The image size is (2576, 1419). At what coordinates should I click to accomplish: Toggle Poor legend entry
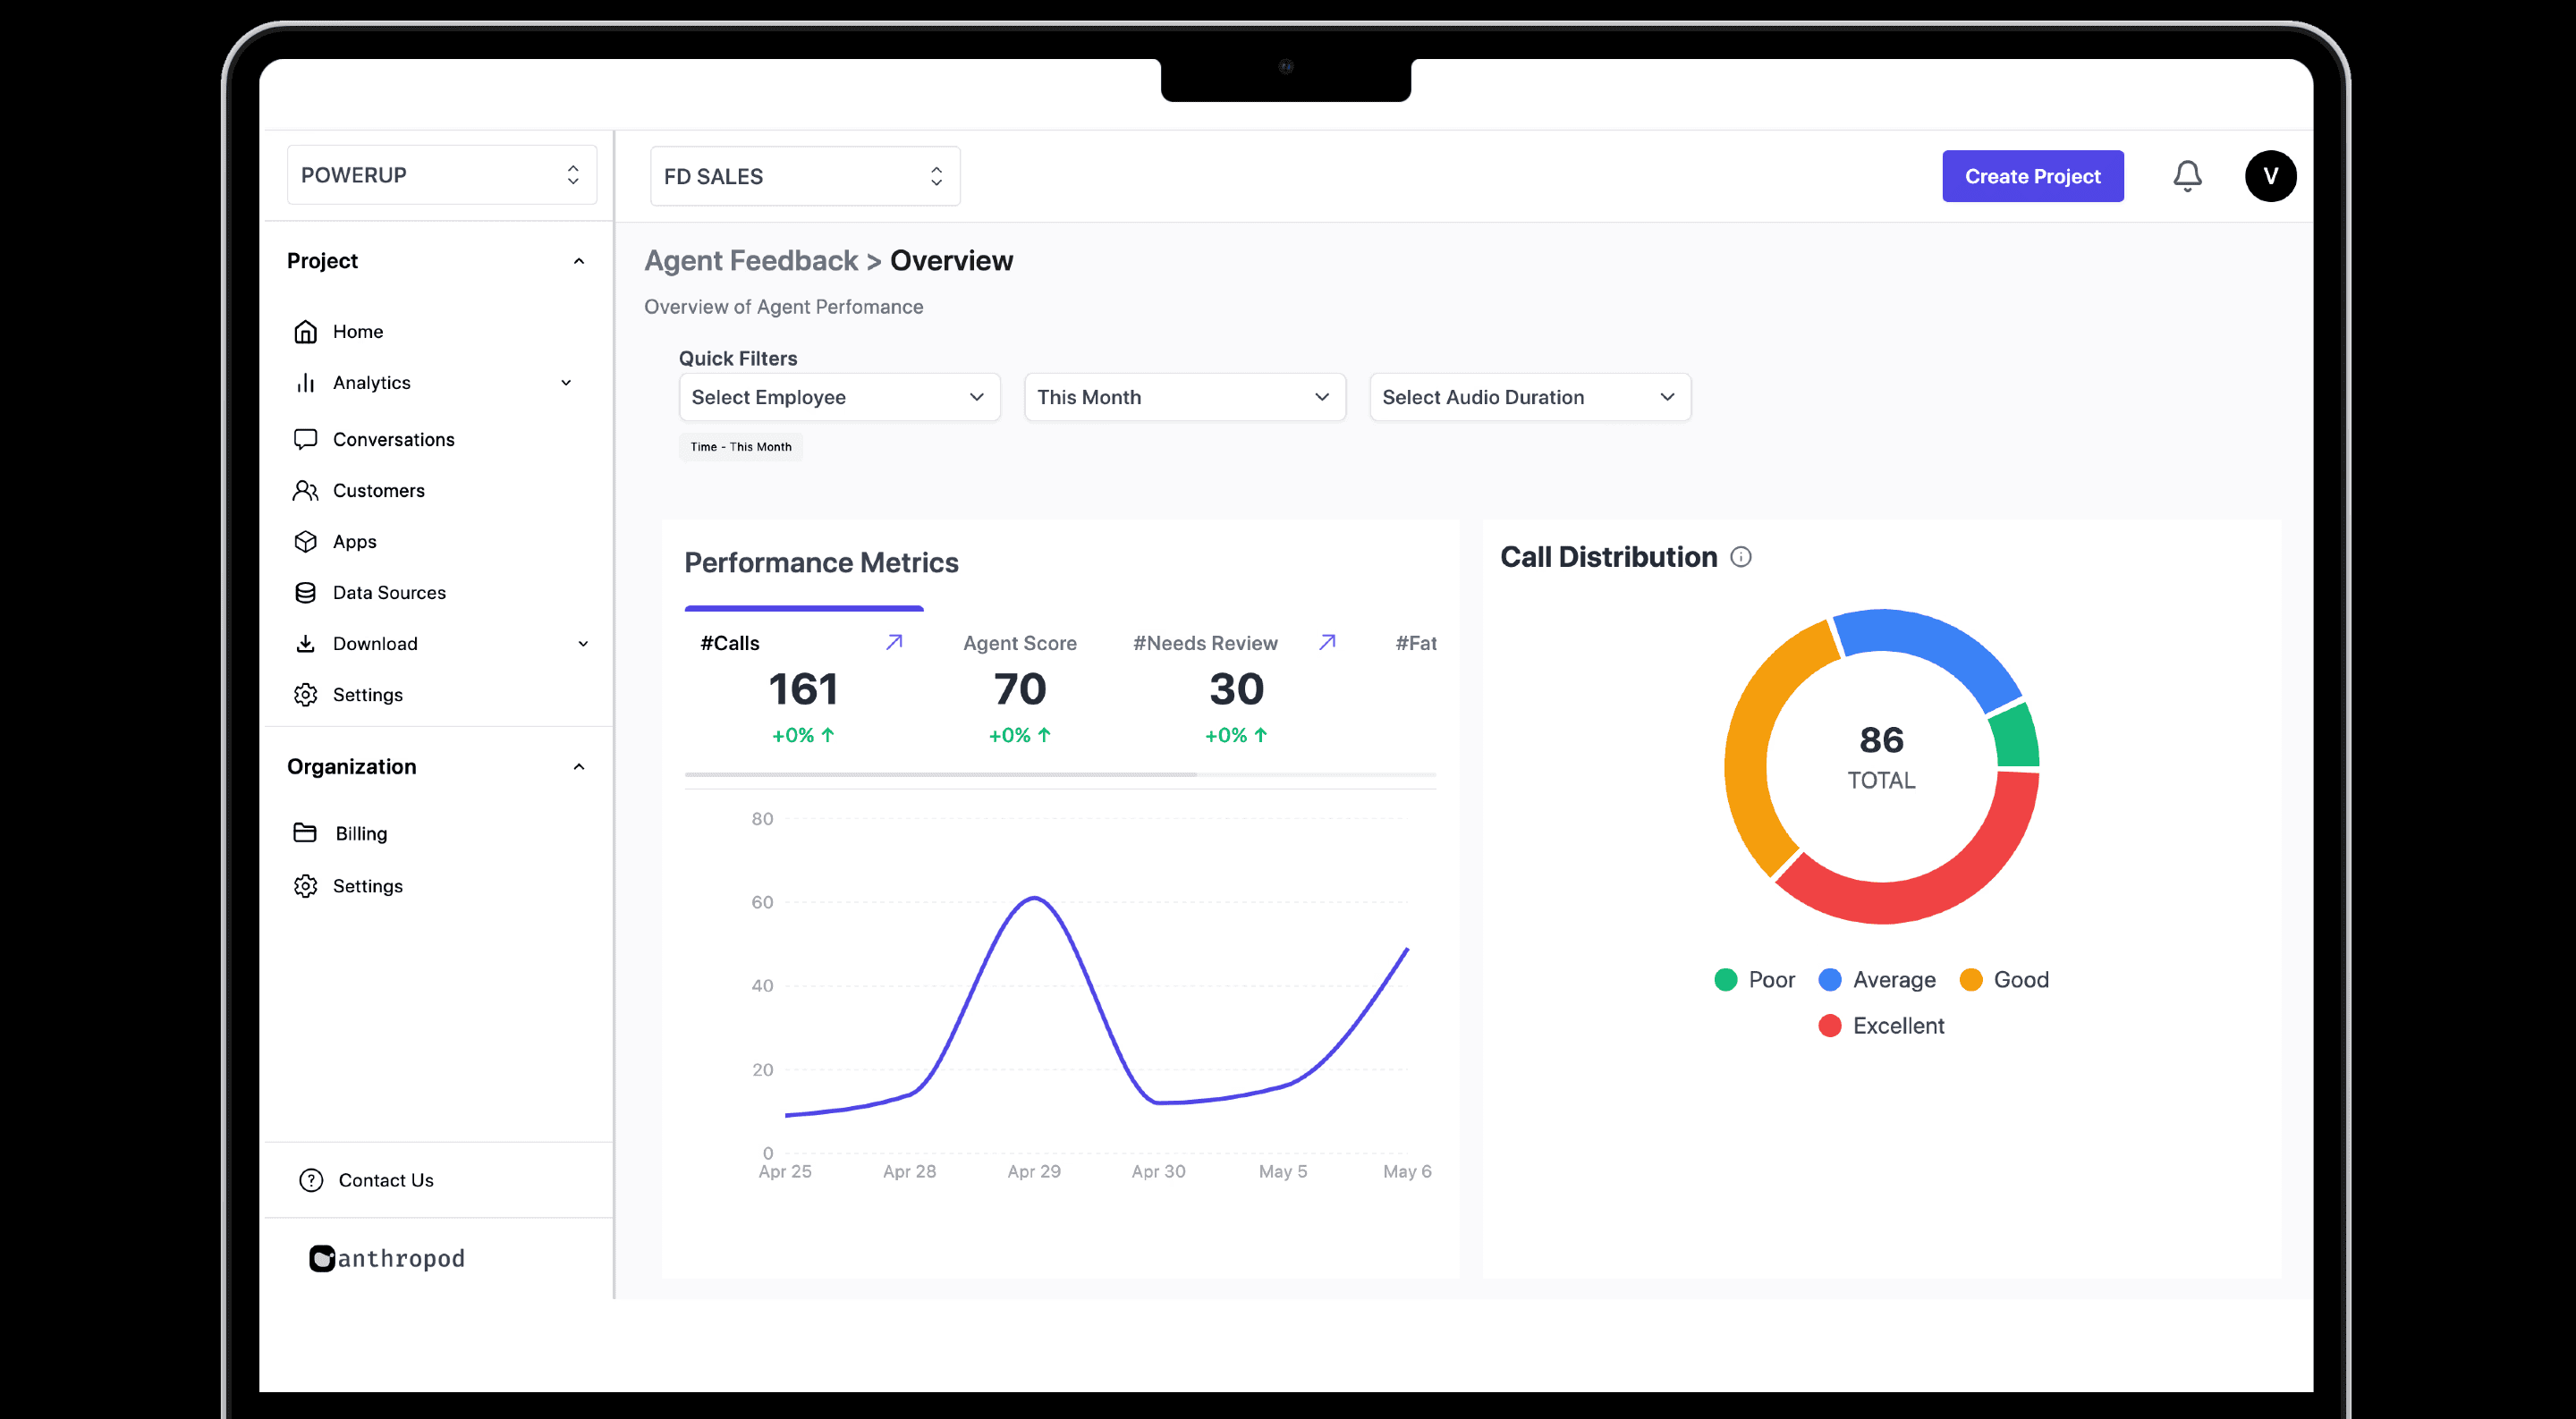(1755, 980)
